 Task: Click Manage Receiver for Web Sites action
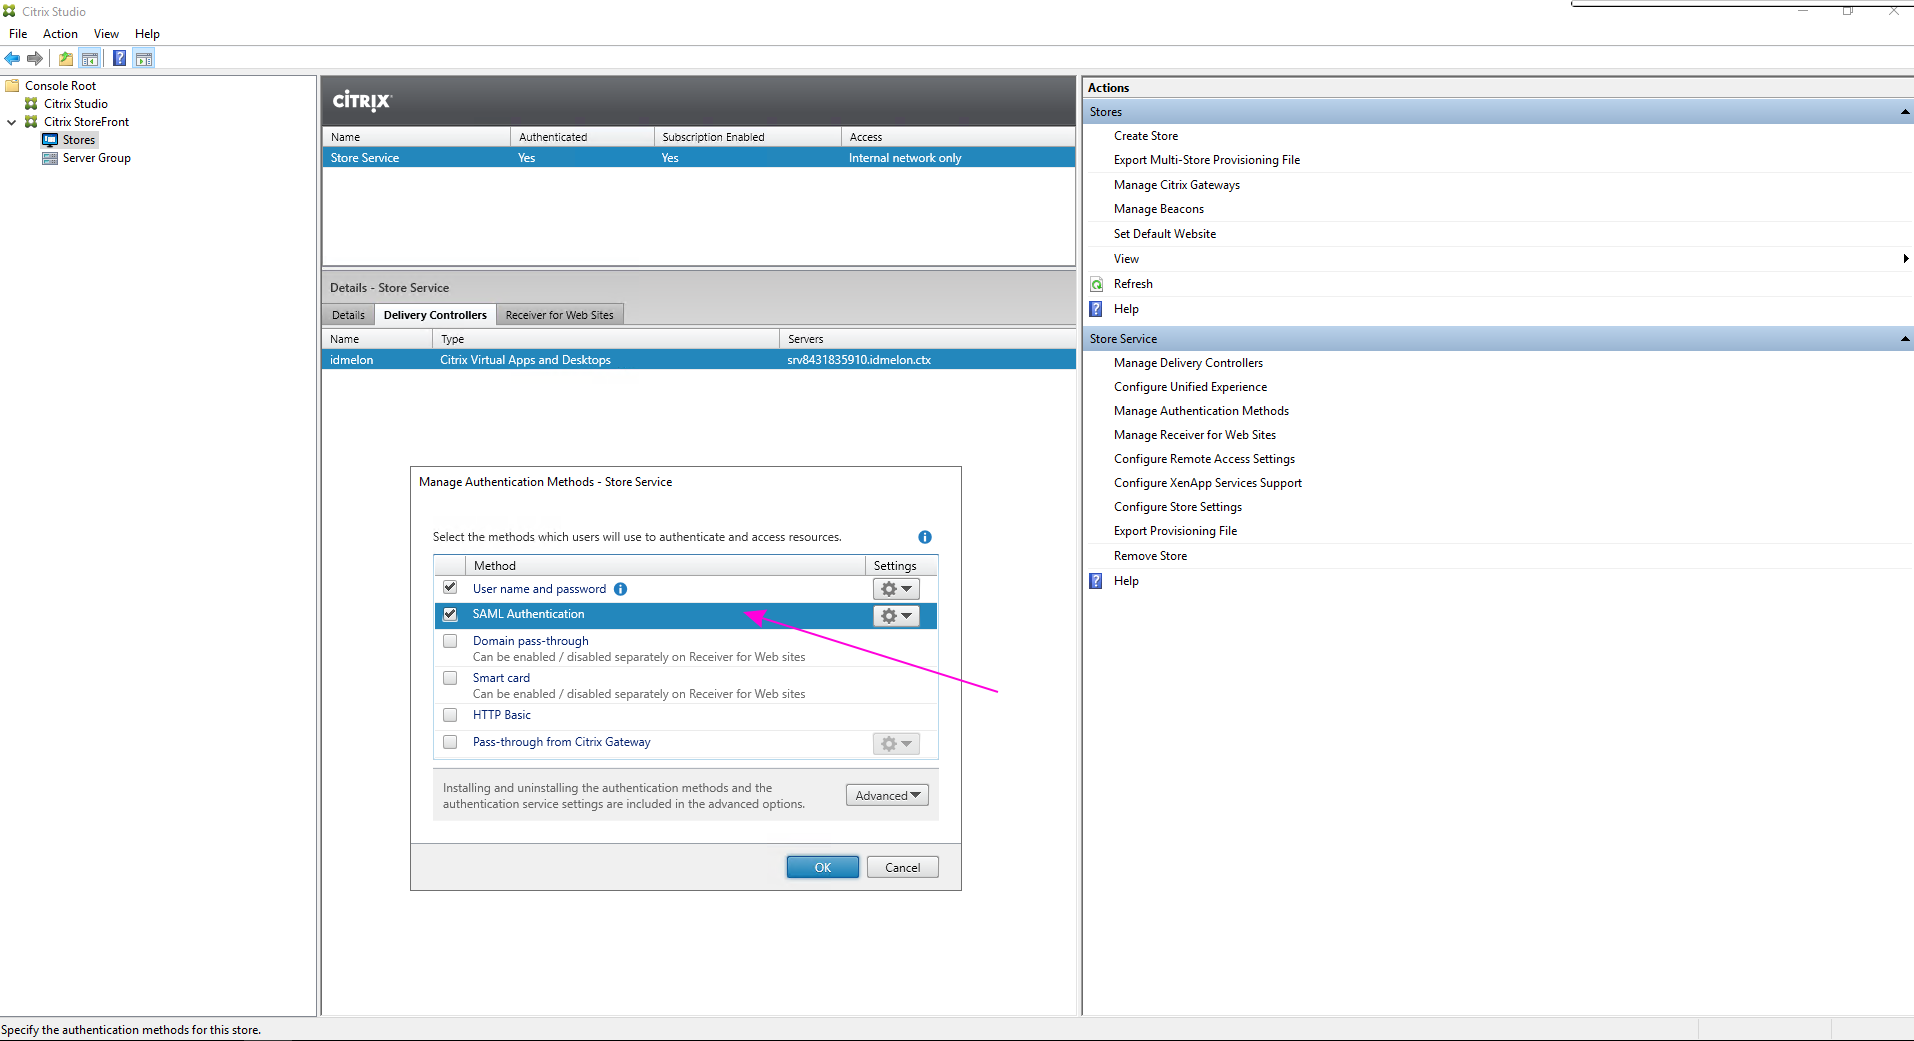click(x=1195, y=435)
